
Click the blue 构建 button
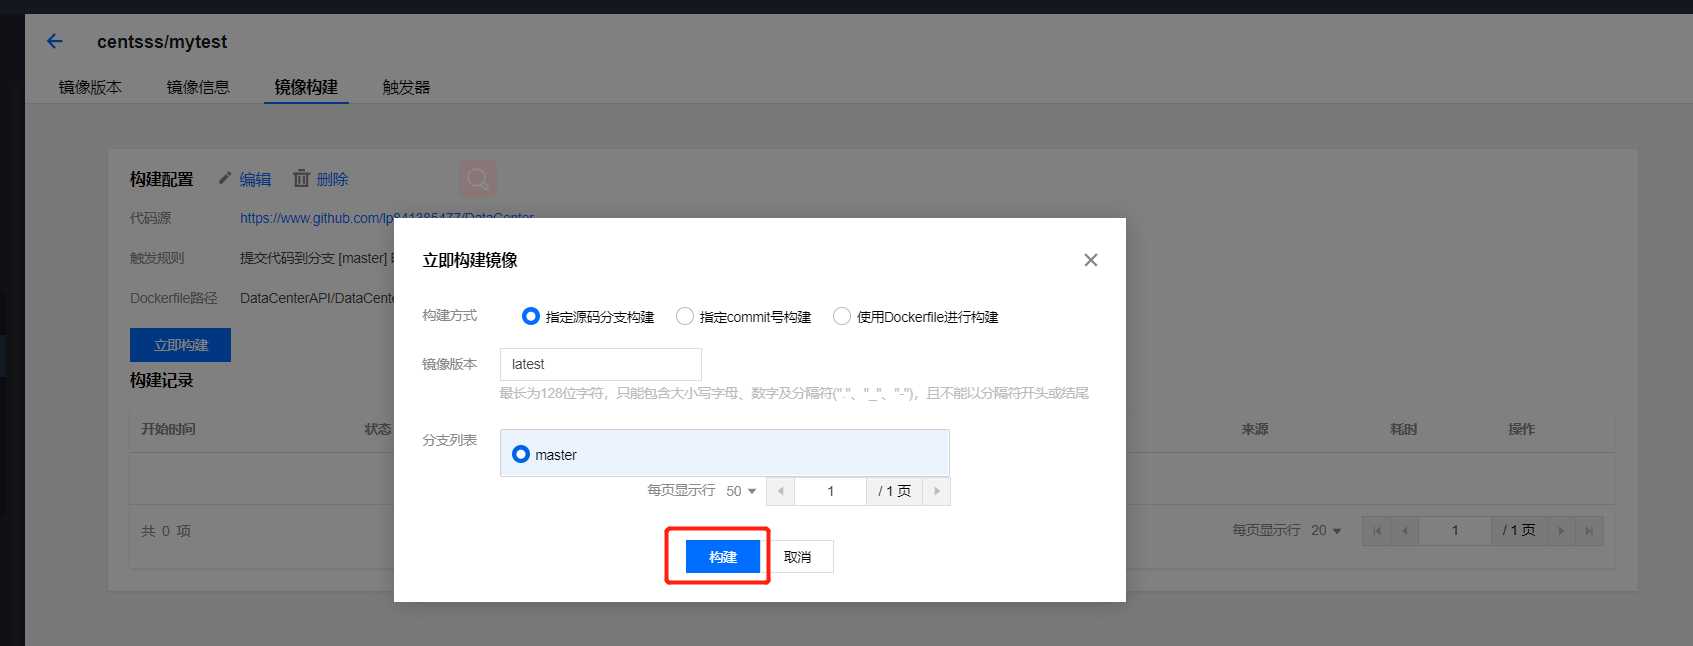point(723,557)
